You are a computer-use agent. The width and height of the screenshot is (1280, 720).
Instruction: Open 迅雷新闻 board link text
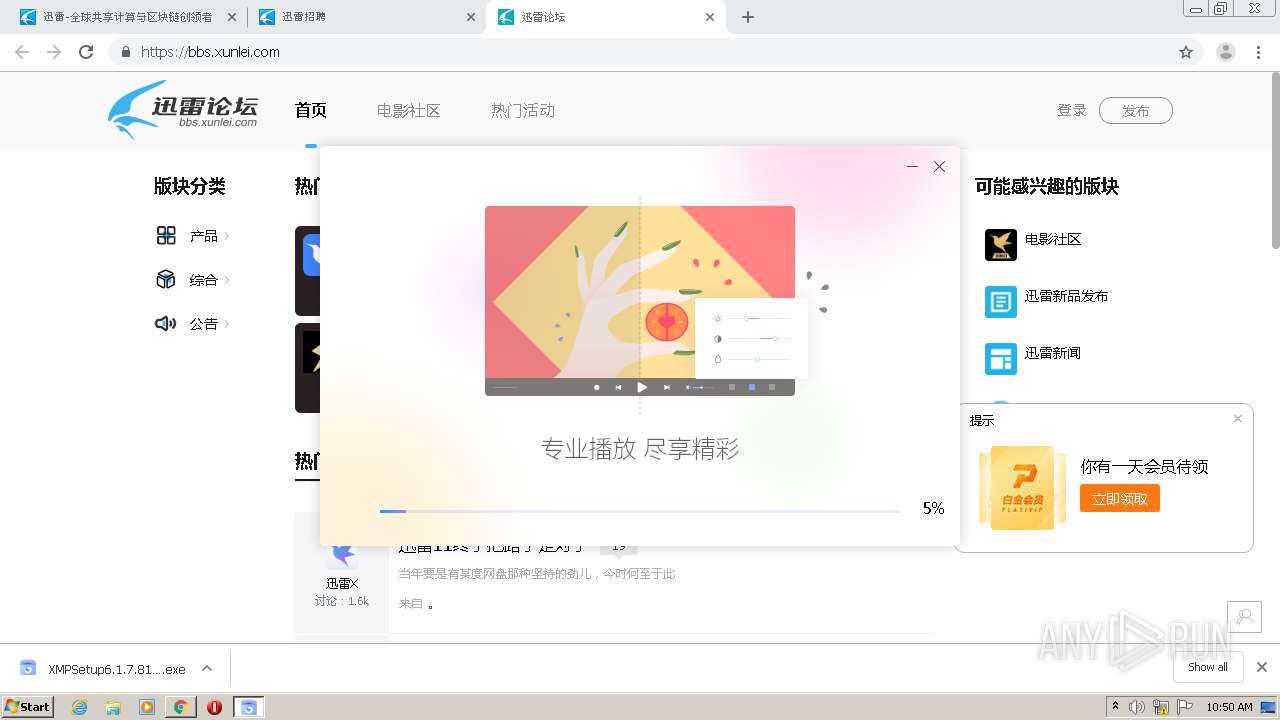tap(1053, 353)
